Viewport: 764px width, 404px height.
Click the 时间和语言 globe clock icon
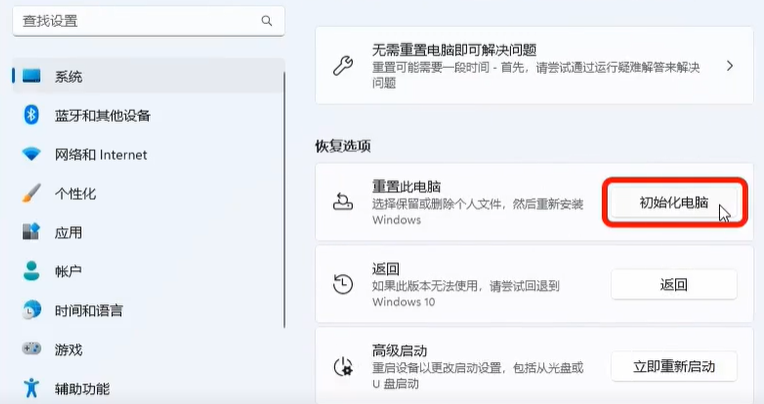(32, 310)
